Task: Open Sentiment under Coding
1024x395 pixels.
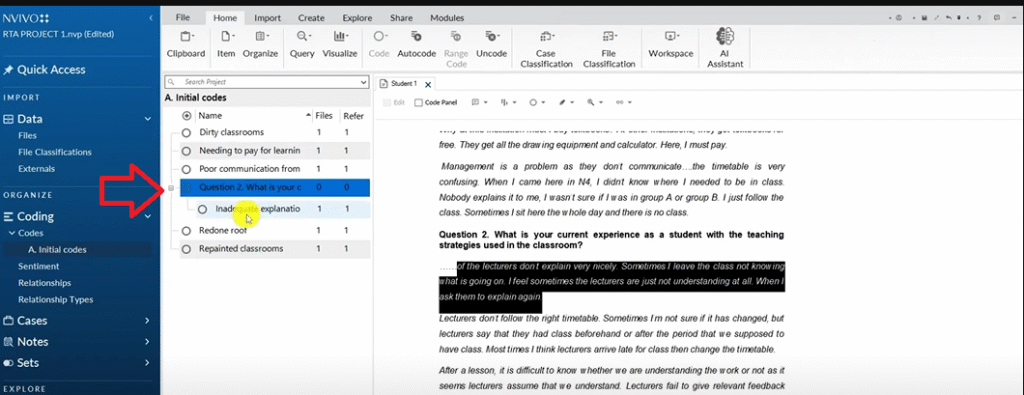Action: [x=39, y=266]
